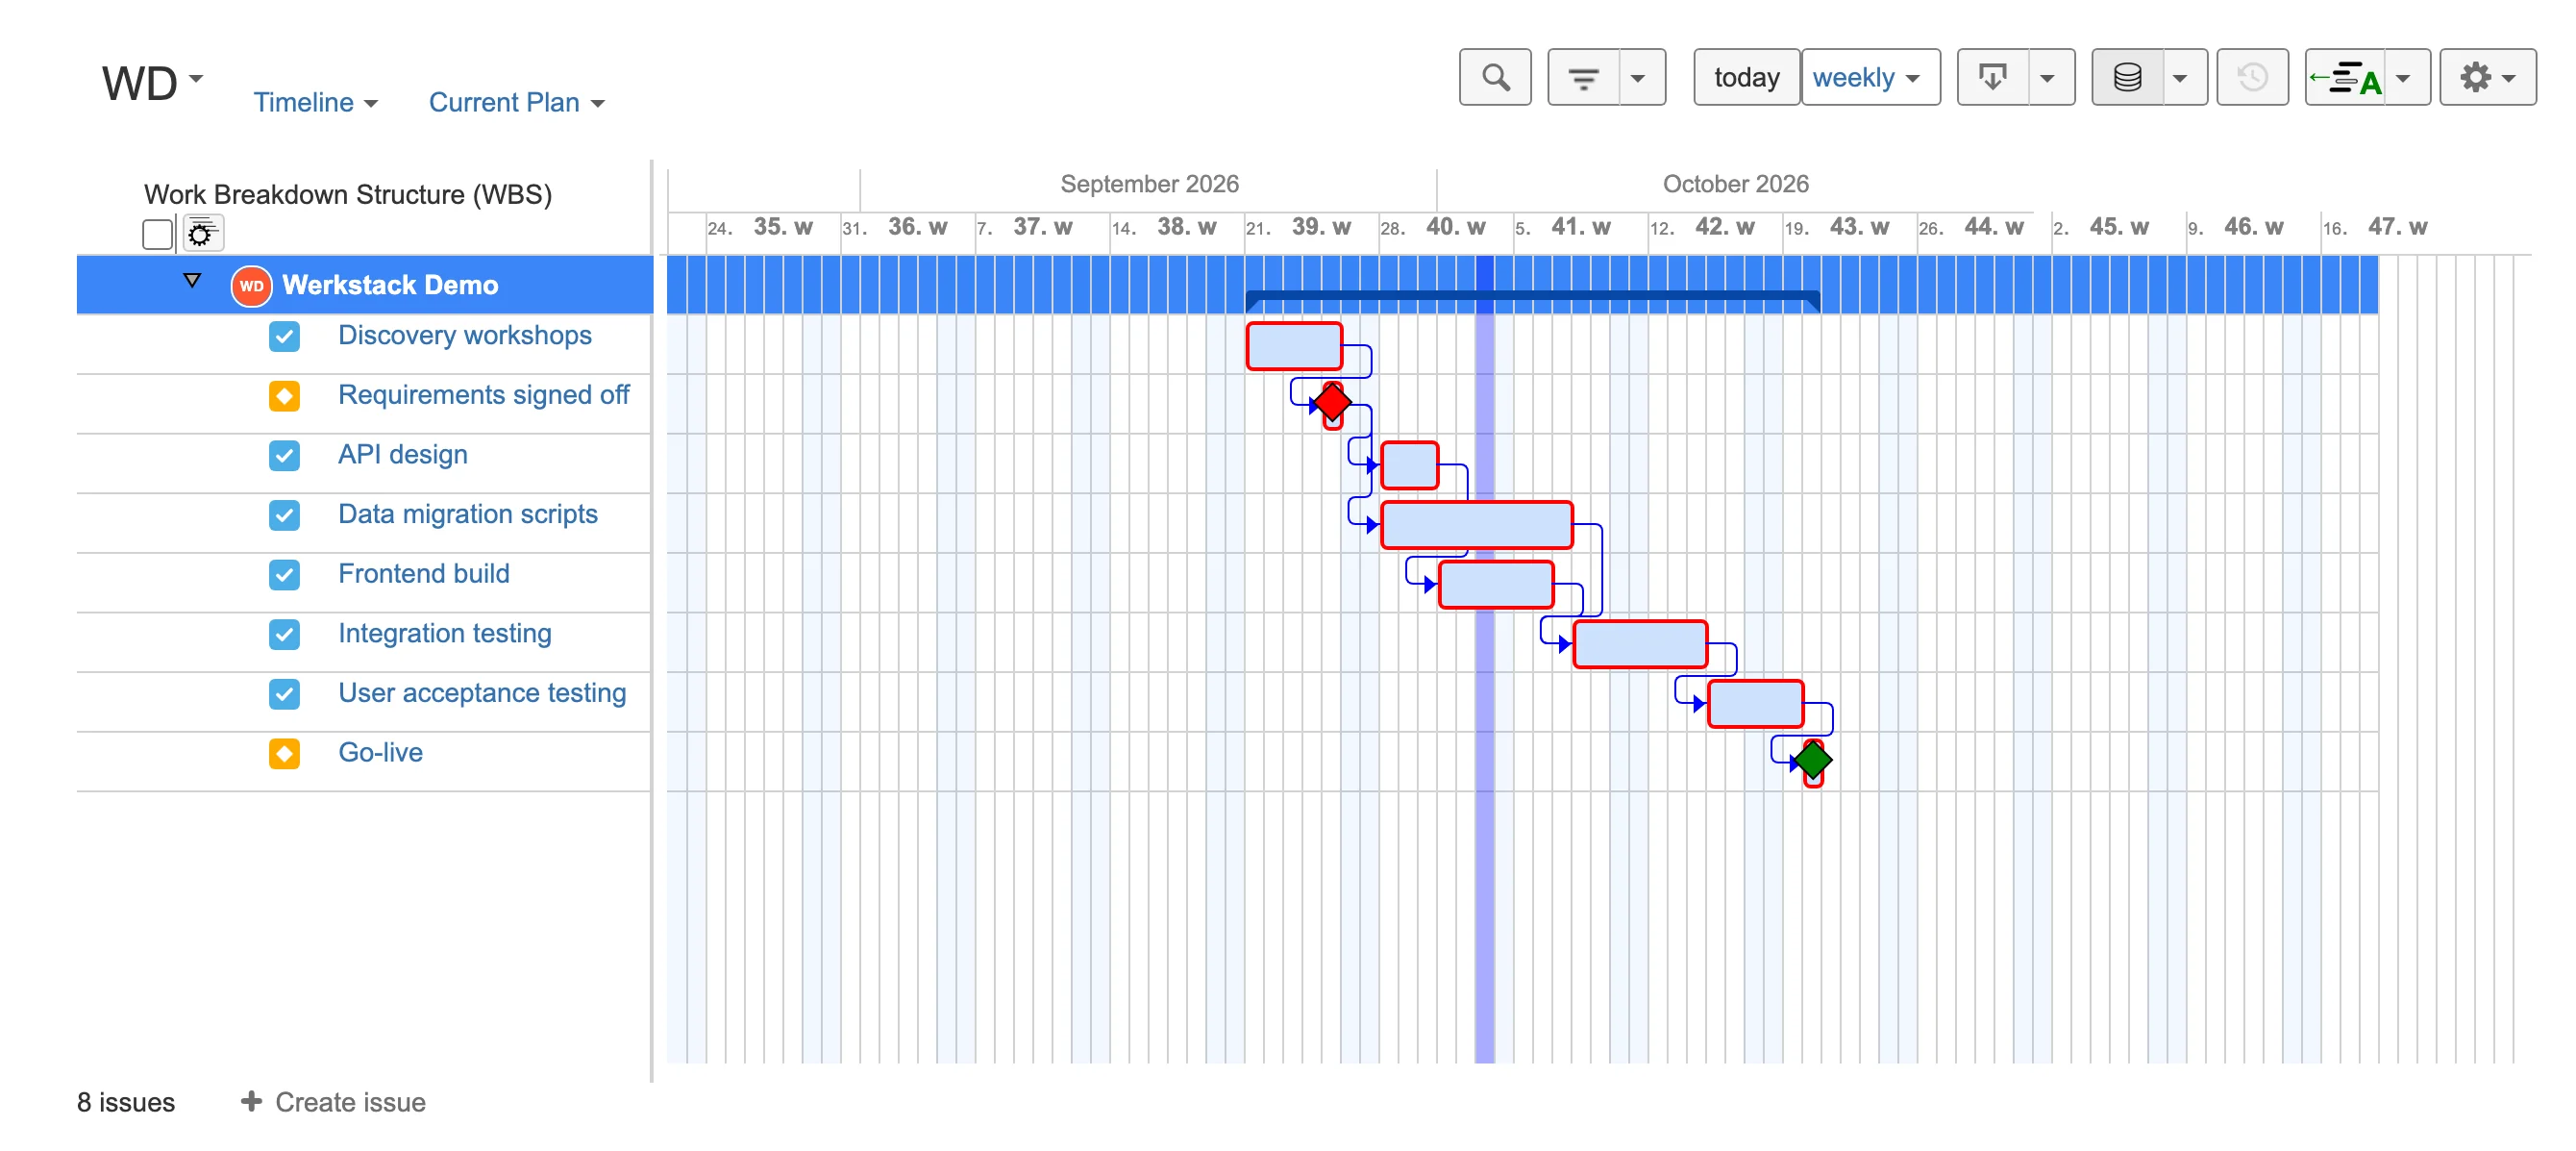Screen dimensions: 2576x1151
Task: Open the search tool in the toolbar
Action: tap(1494, 77)
